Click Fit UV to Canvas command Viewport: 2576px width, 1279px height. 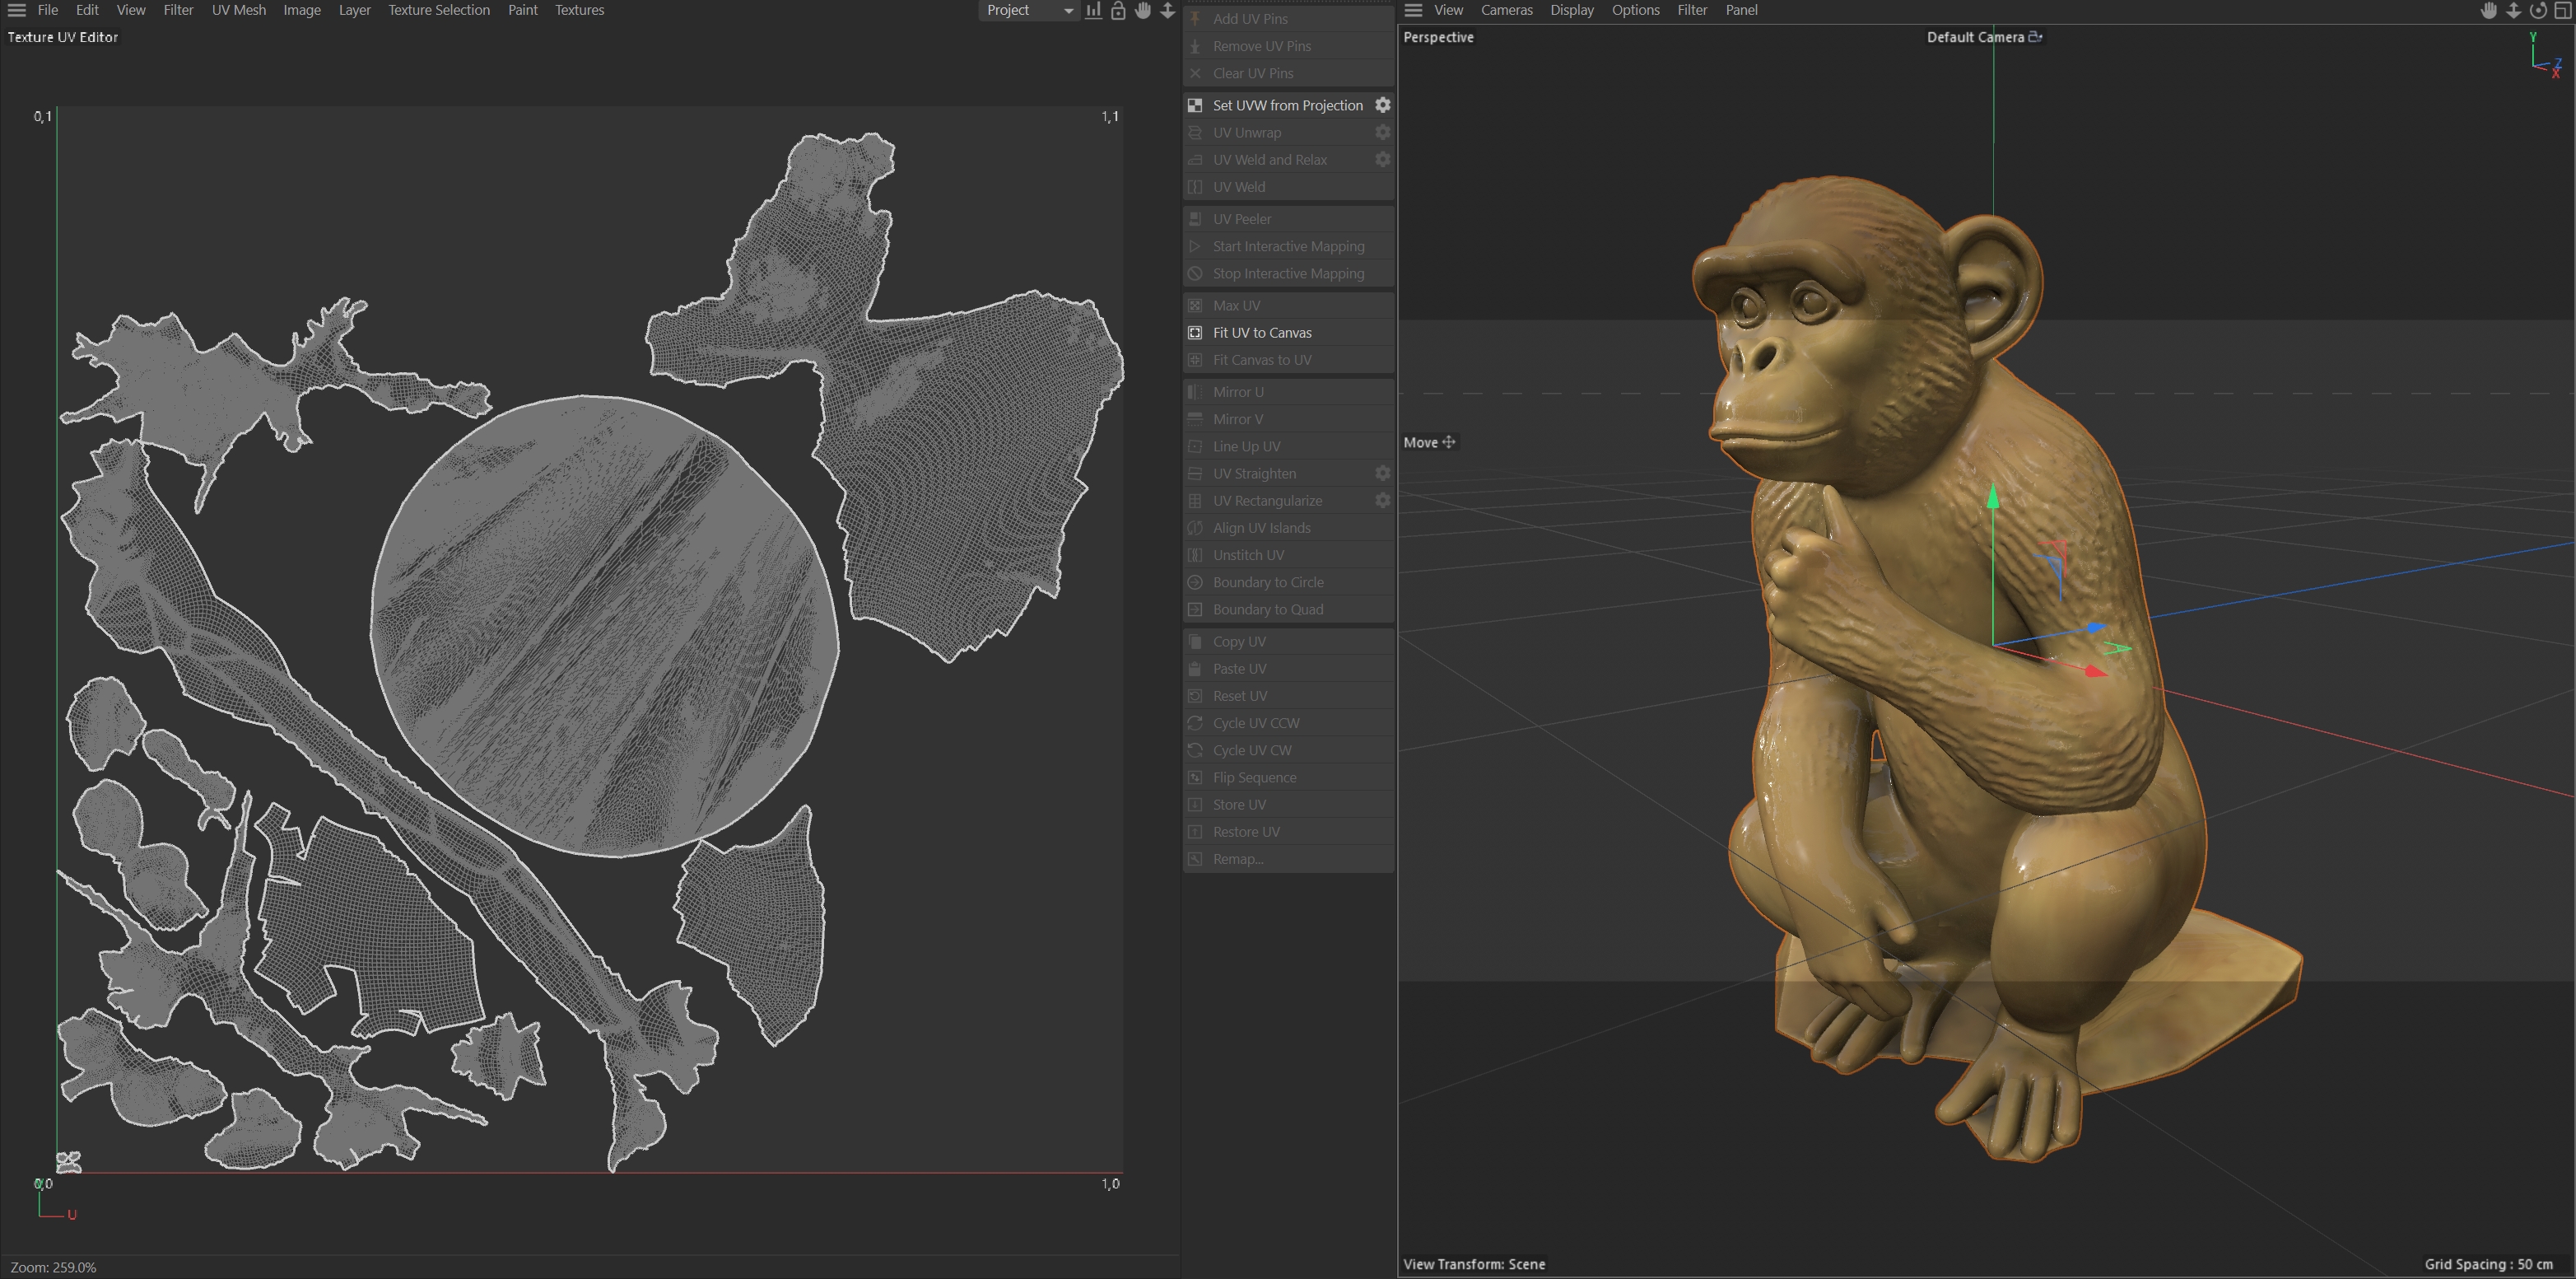1261,333
